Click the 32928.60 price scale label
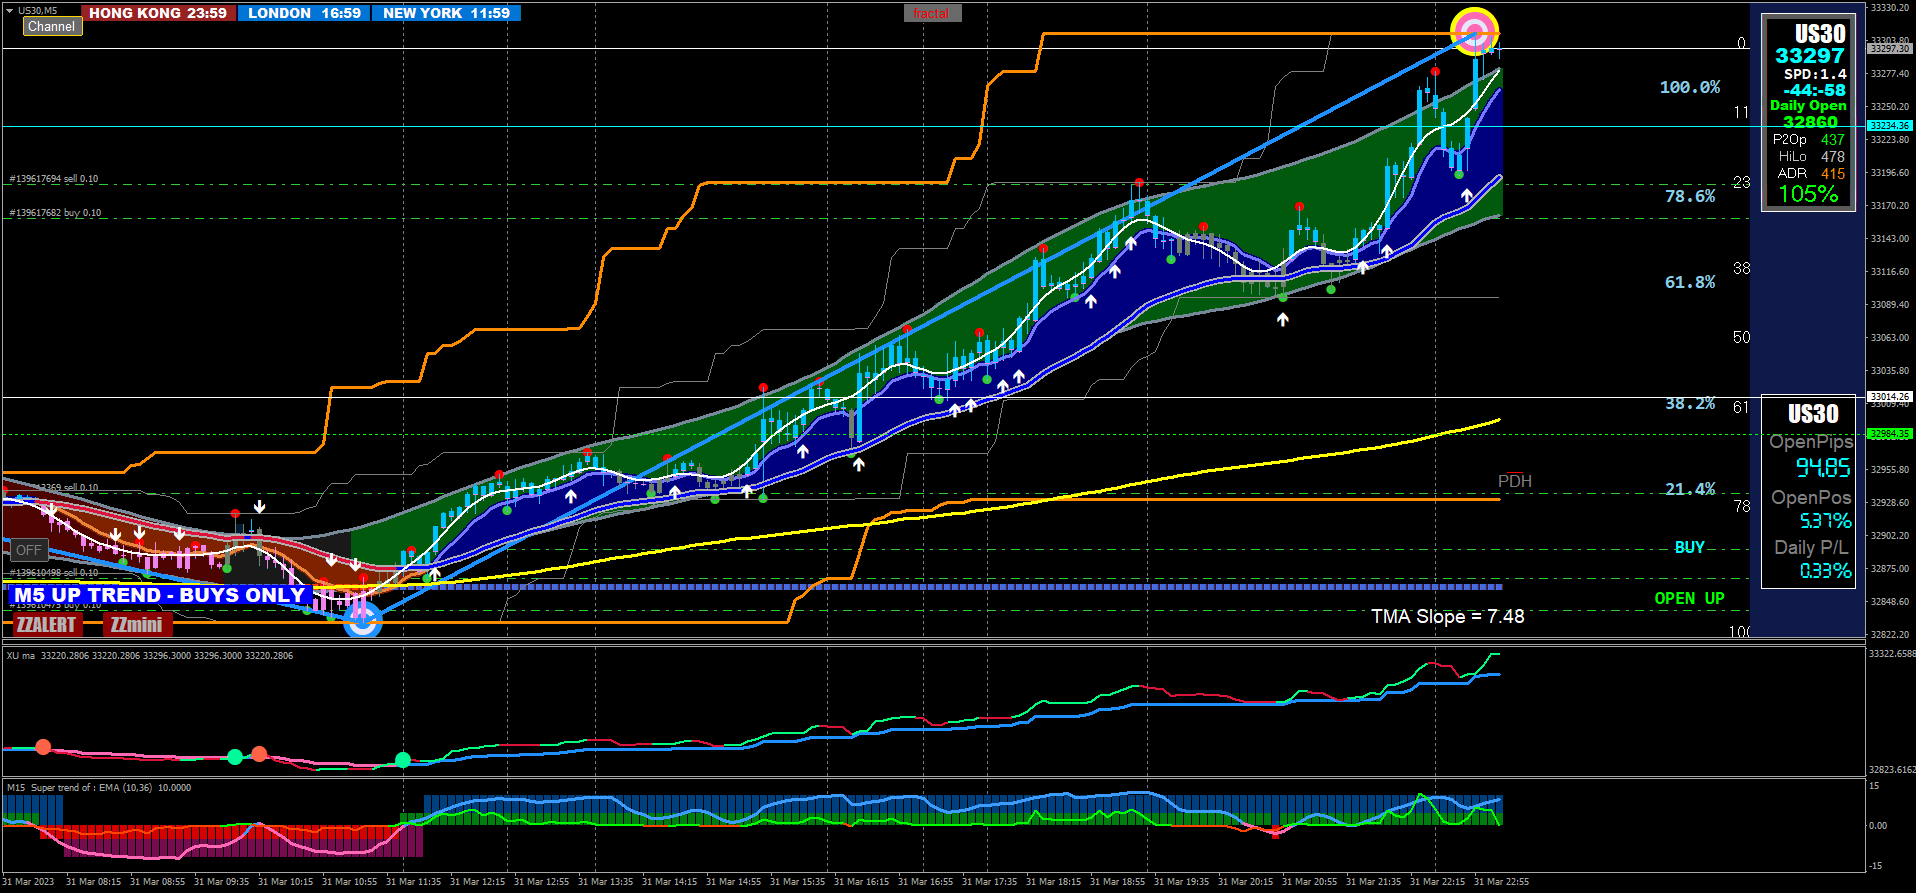Image resolution: width=1916 pixels, height=893 pixels. coord(1890,503)
